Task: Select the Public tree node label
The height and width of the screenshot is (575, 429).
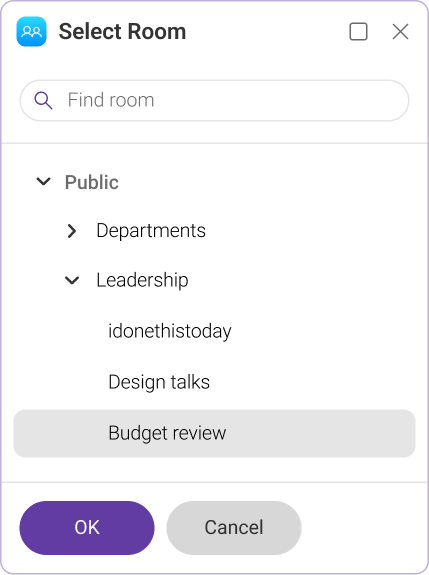Action: [92, 182]
